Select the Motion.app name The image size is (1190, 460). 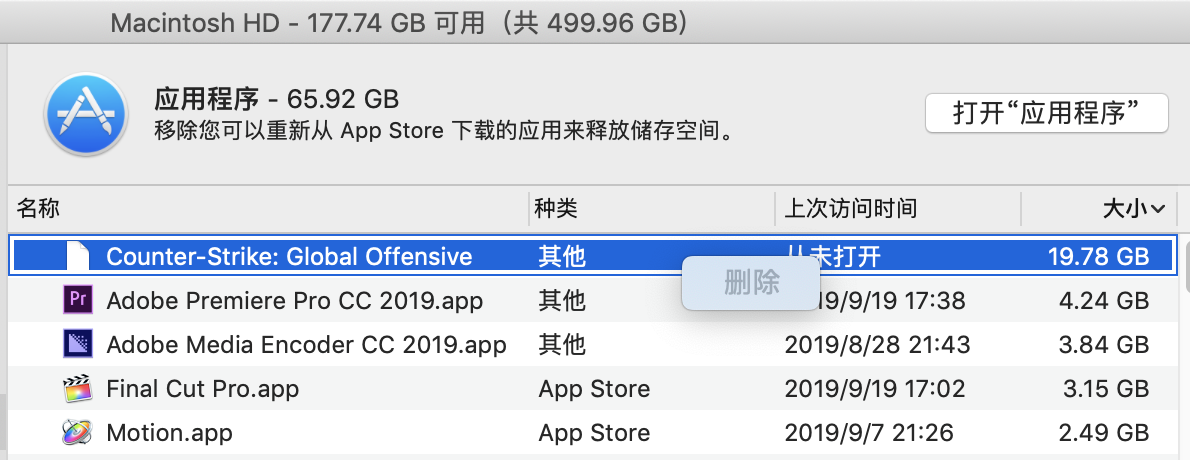(x=169, y=432)
